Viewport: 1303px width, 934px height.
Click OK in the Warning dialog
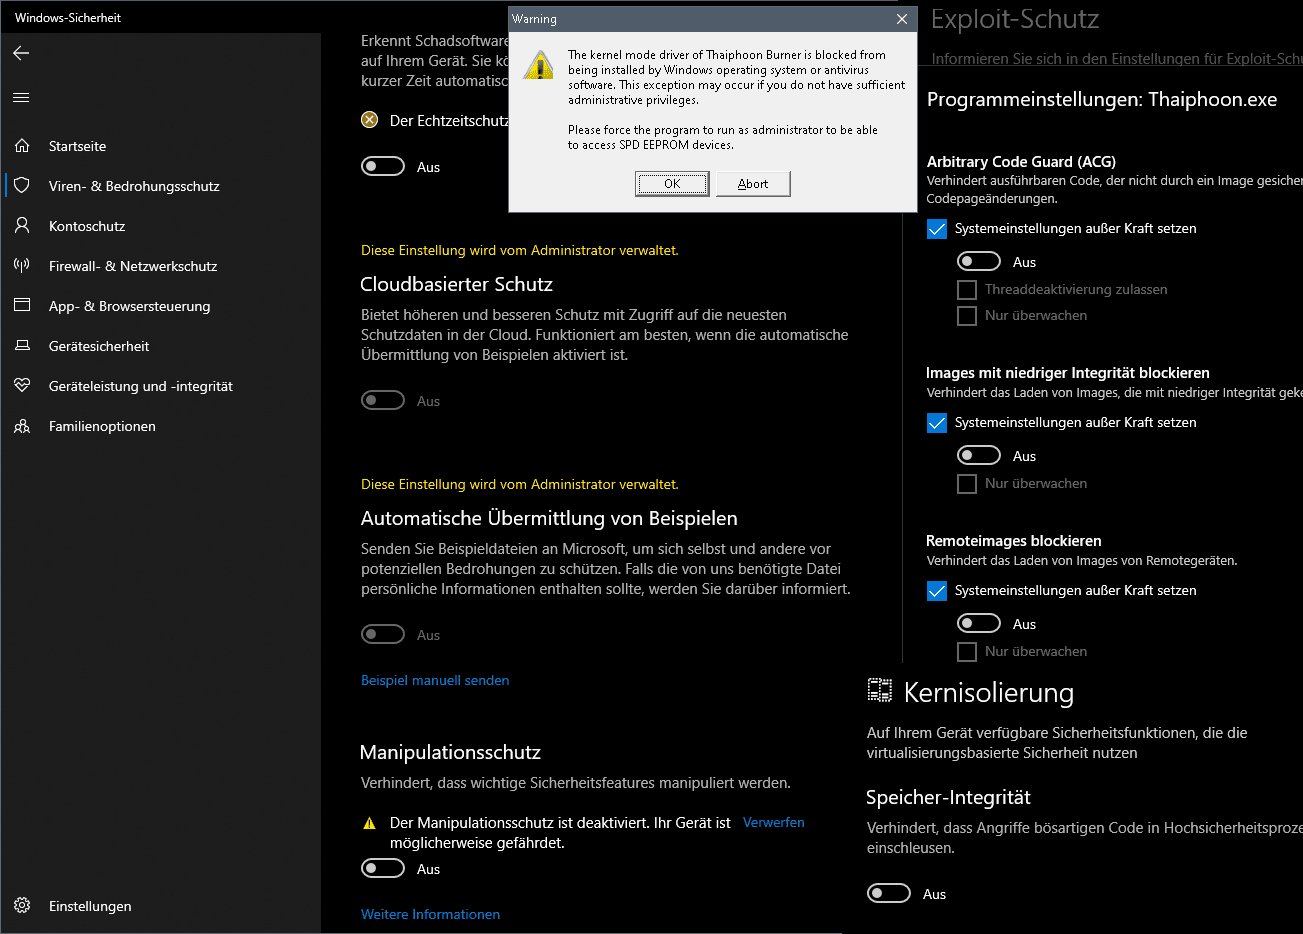[672, 184]
